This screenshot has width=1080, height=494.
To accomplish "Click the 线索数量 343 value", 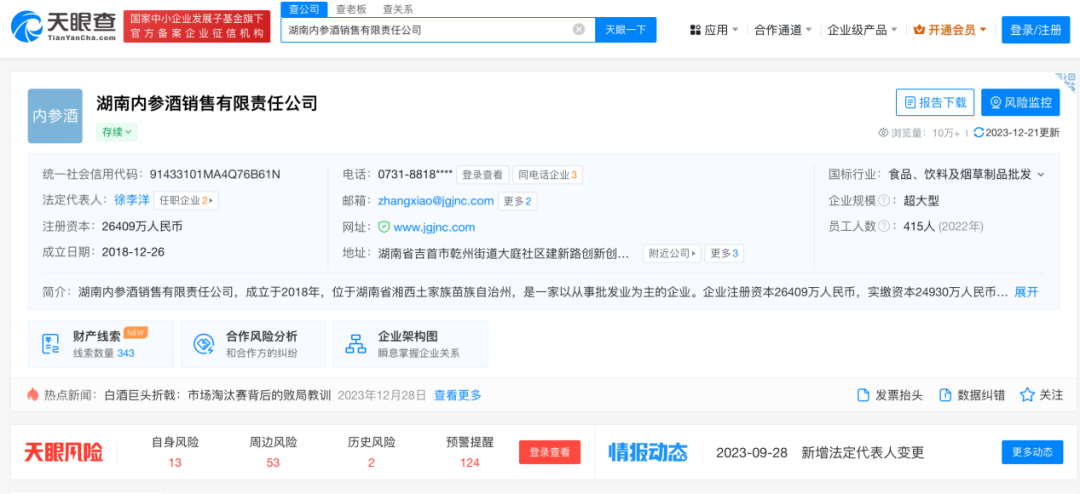I will pyautogui.click(x=126, y=353).
